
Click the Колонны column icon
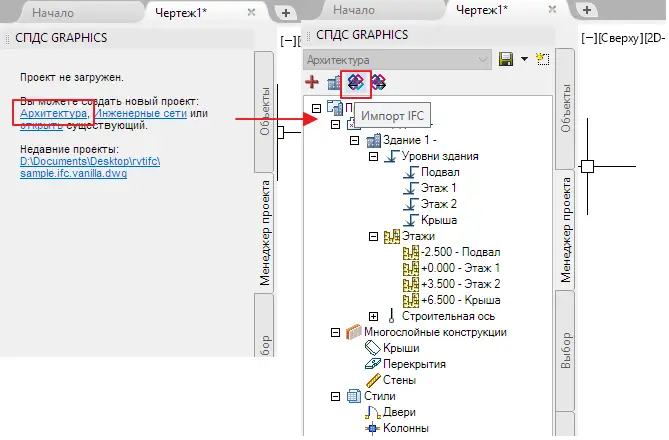[x=372, y=428]
